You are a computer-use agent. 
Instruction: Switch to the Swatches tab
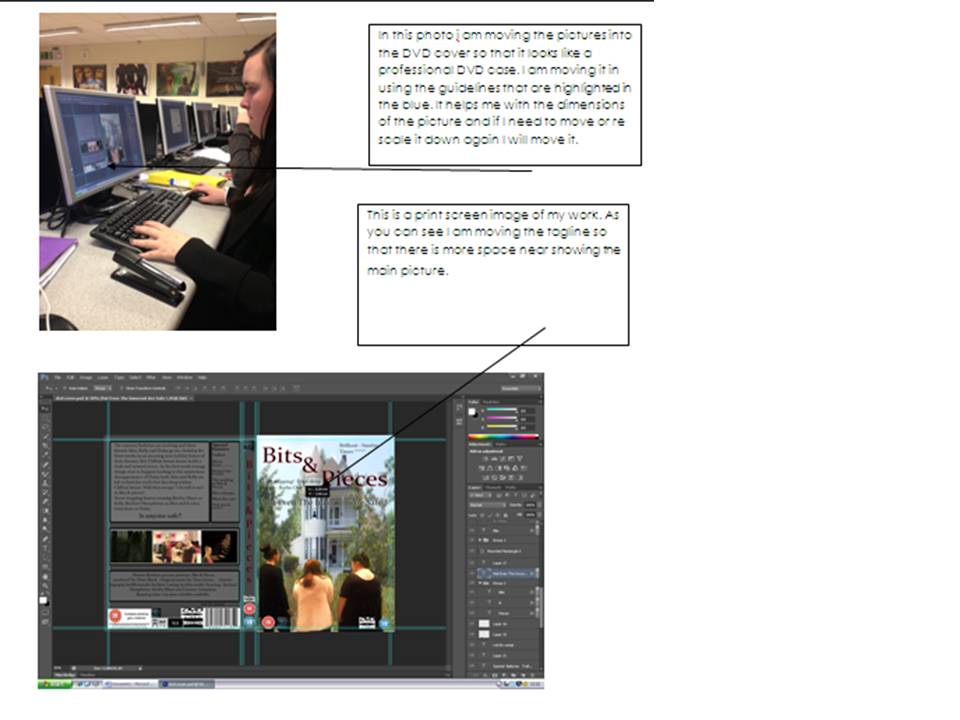tap(490, 402)
